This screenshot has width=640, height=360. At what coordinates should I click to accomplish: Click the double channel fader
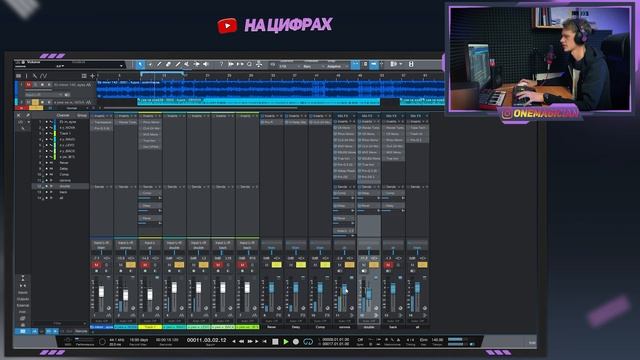click(369, 294)
